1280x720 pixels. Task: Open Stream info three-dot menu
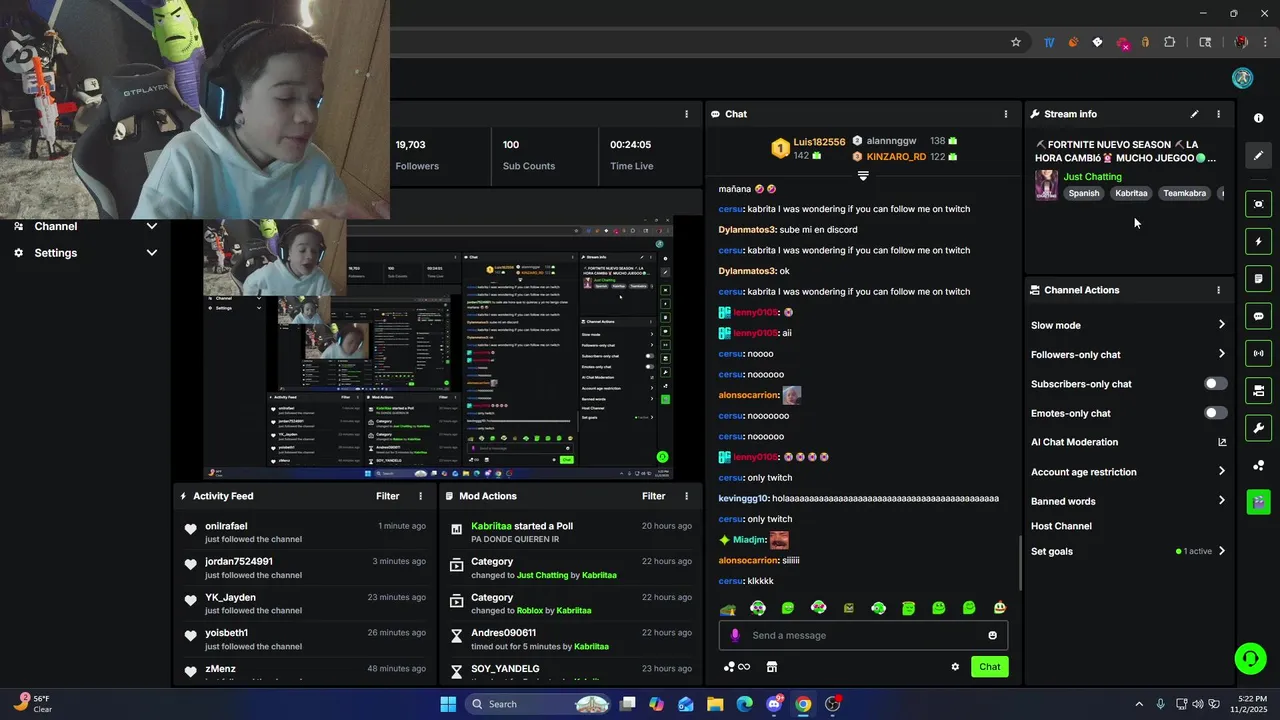click(1218, 114)
